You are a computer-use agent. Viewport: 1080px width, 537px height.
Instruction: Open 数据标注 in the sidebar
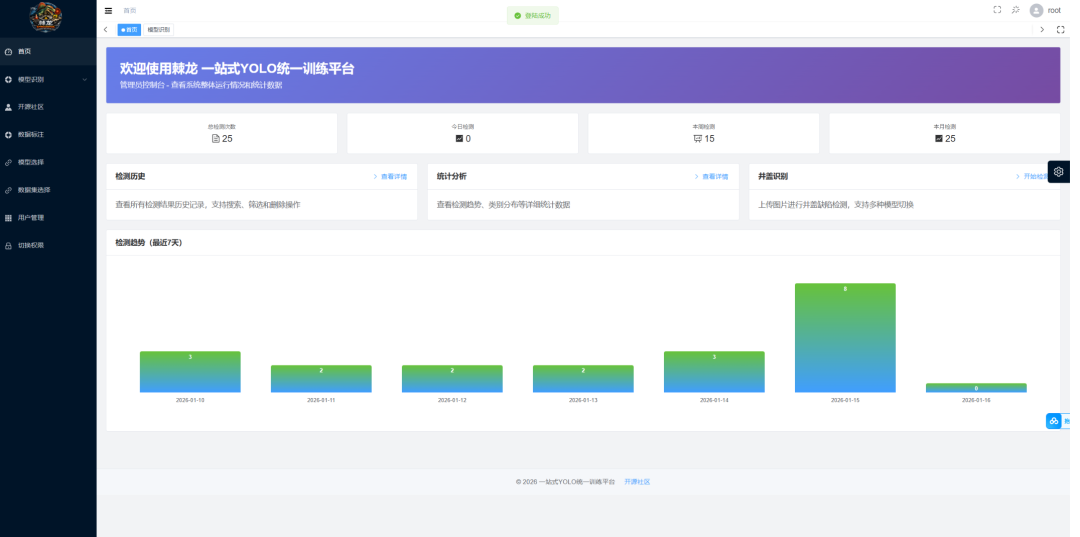(x=48, y=134)
